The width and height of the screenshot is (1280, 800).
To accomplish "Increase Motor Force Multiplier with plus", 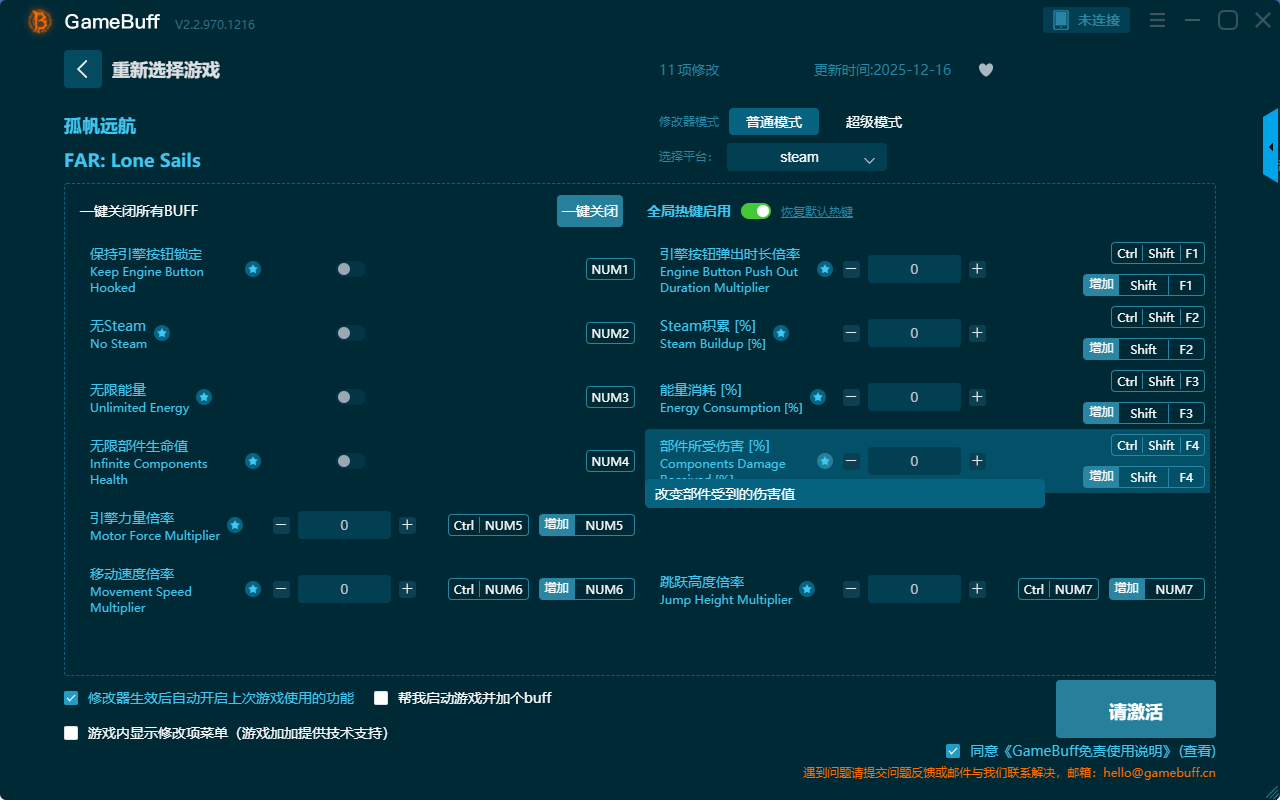I will coord(407,525).
